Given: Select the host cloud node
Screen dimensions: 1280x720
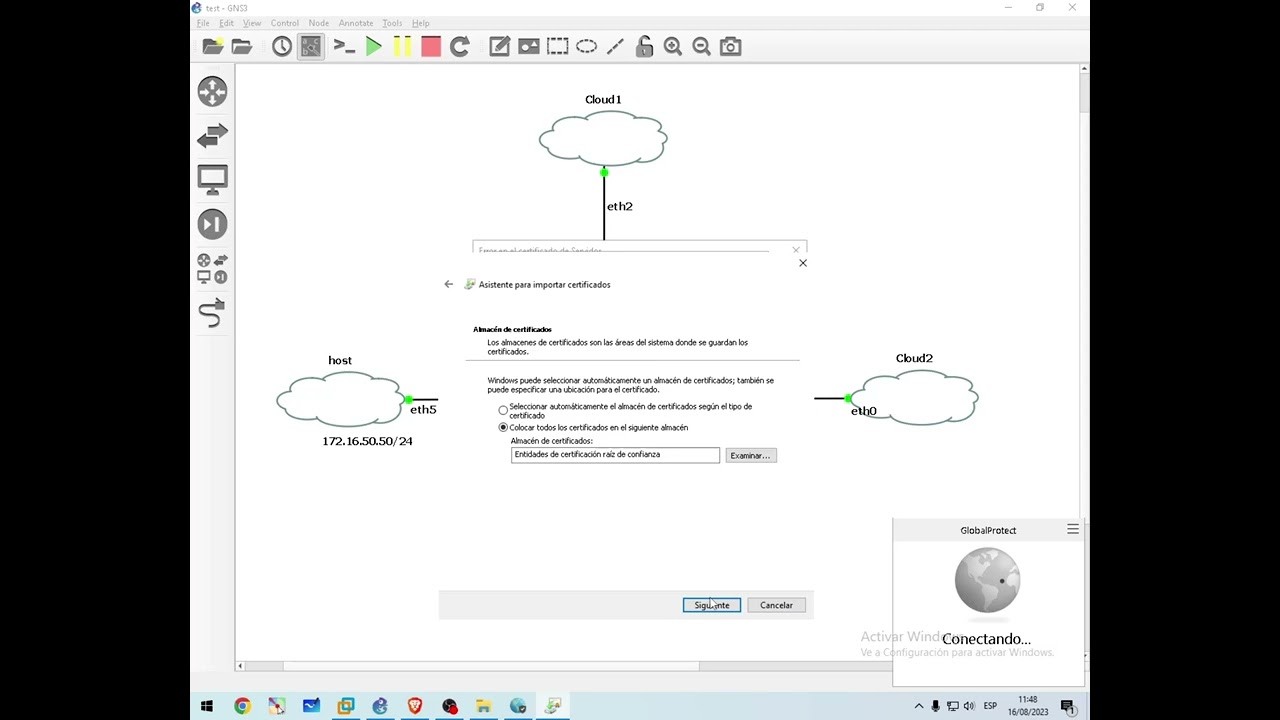Looking at the screenshot, I should 340,398.
